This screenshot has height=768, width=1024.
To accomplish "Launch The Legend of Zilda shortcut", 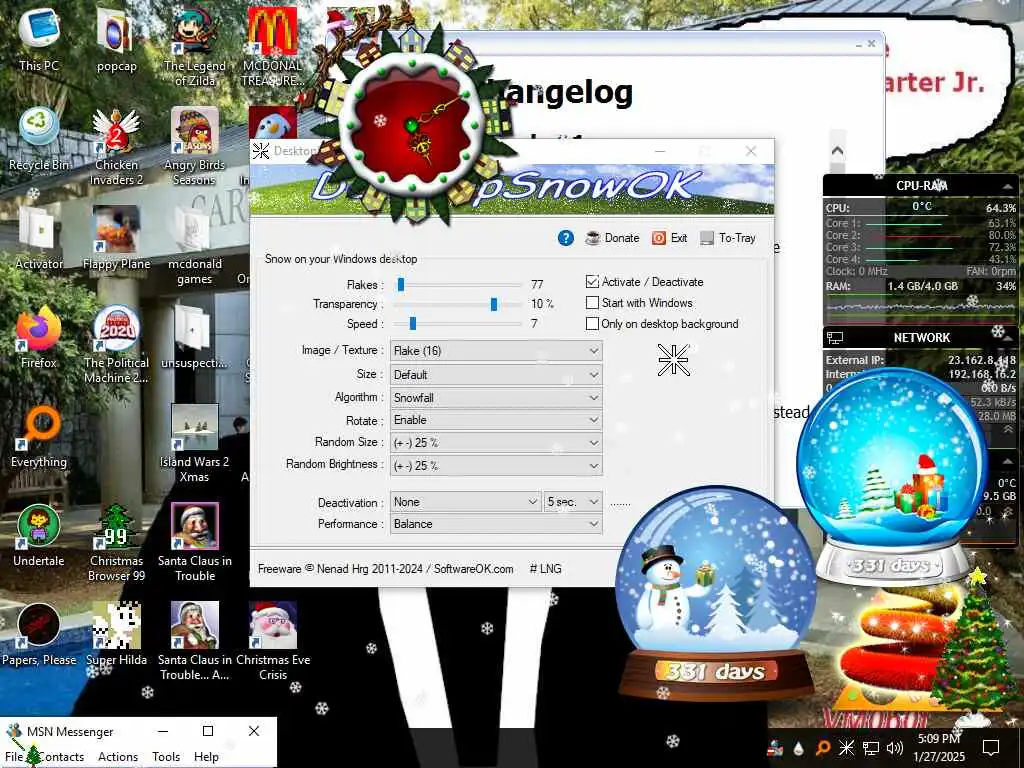I will pos(195,46).
